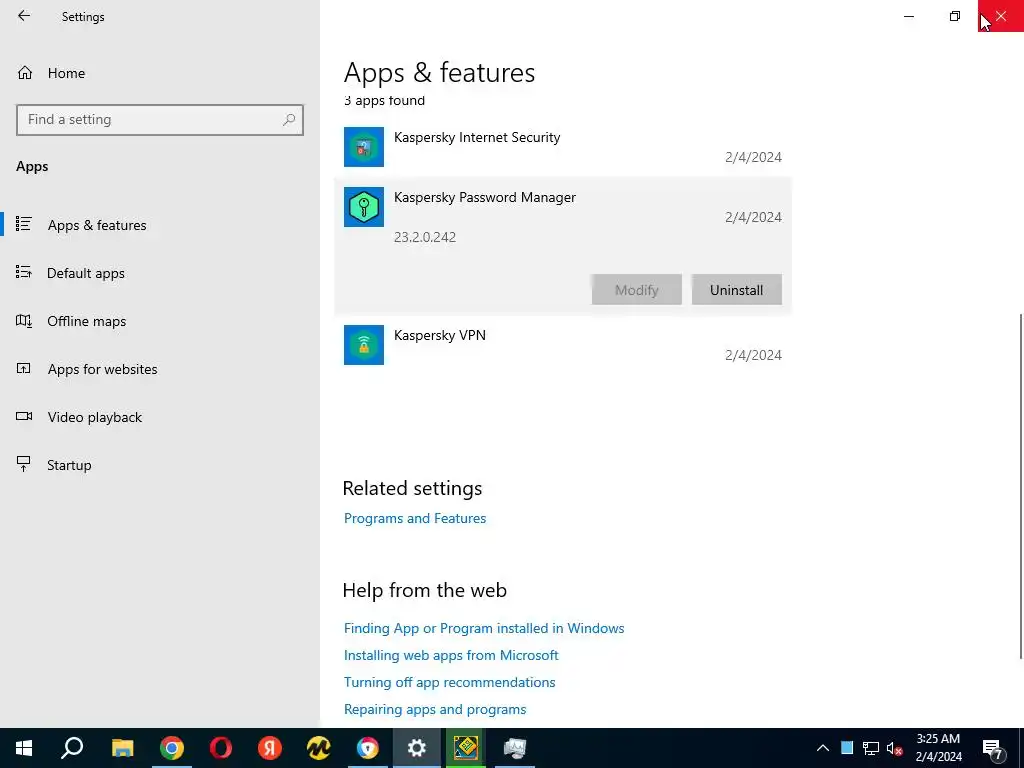Launch Opera browser from the taskbar
The width and height of the screenshot is (1024, 768).
coord(221,748)
